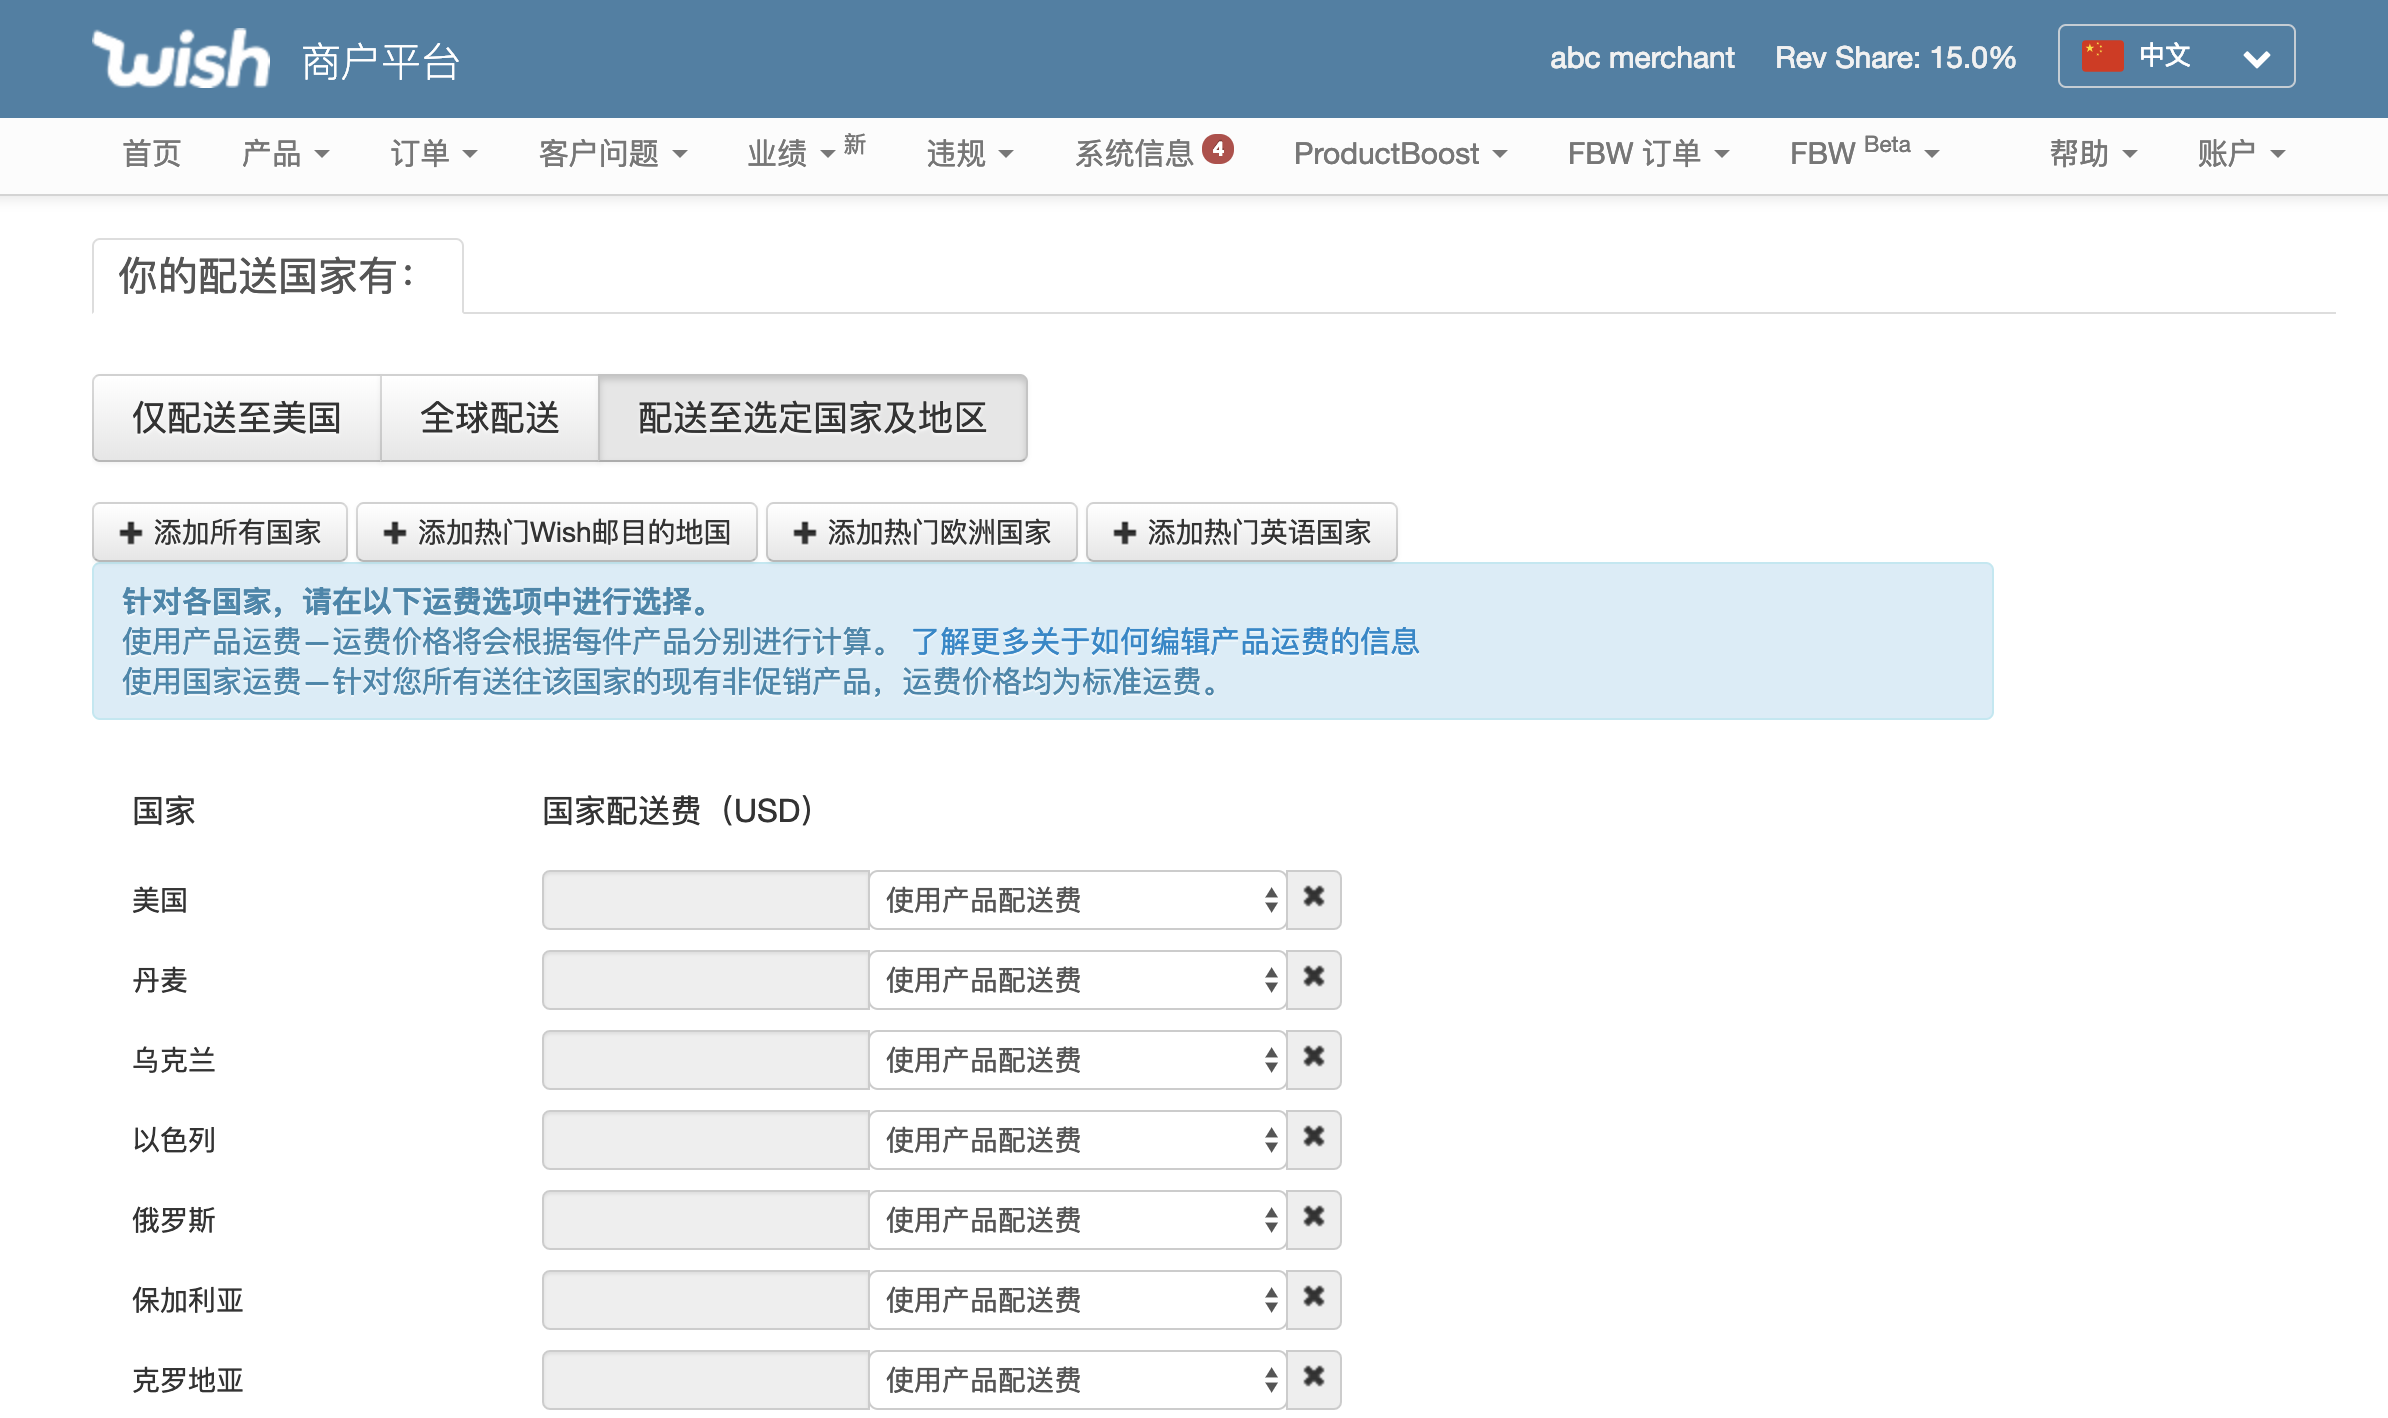
Task: Remove 乌克兰 from the country list
Action: 1313,1059
